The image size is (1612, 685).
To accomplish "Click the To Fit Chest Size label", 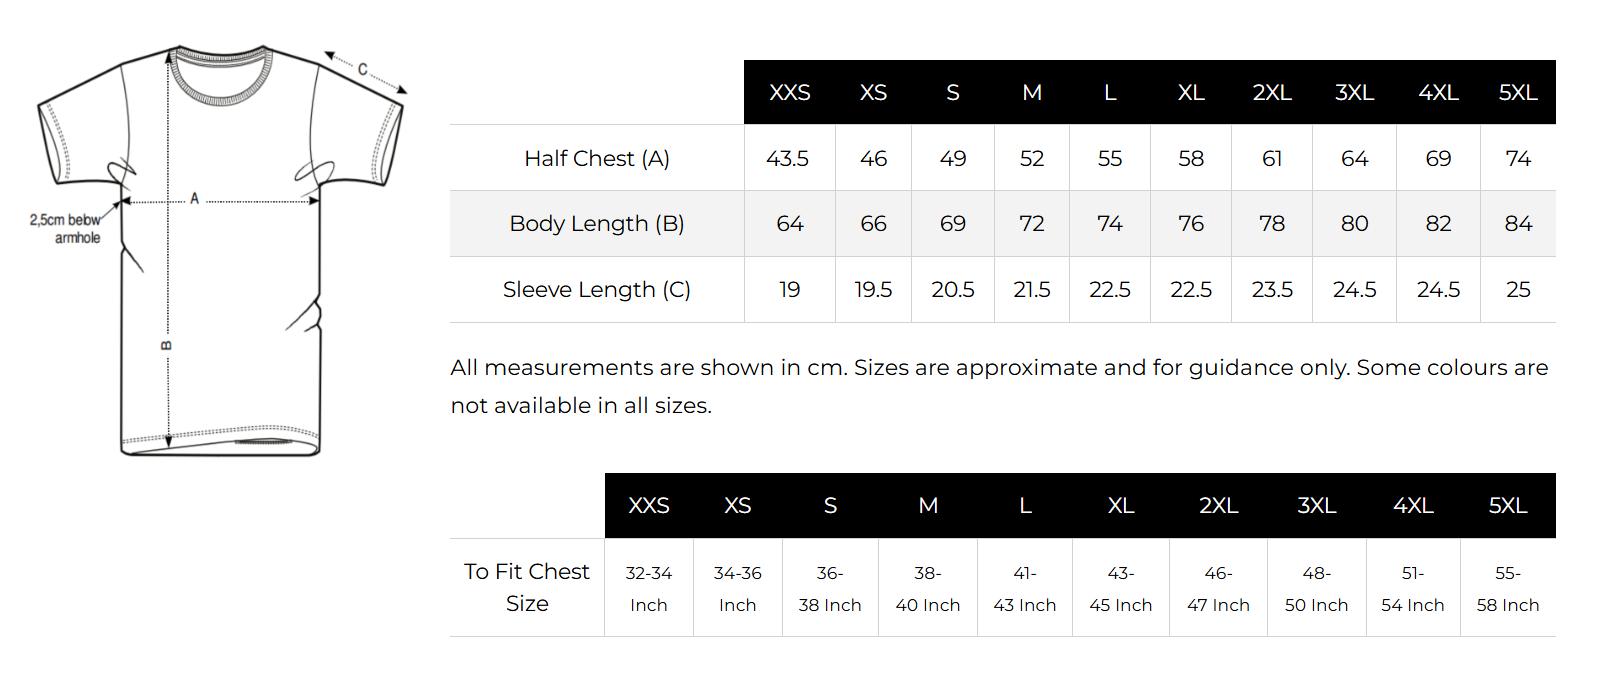I will coord(527,587).
